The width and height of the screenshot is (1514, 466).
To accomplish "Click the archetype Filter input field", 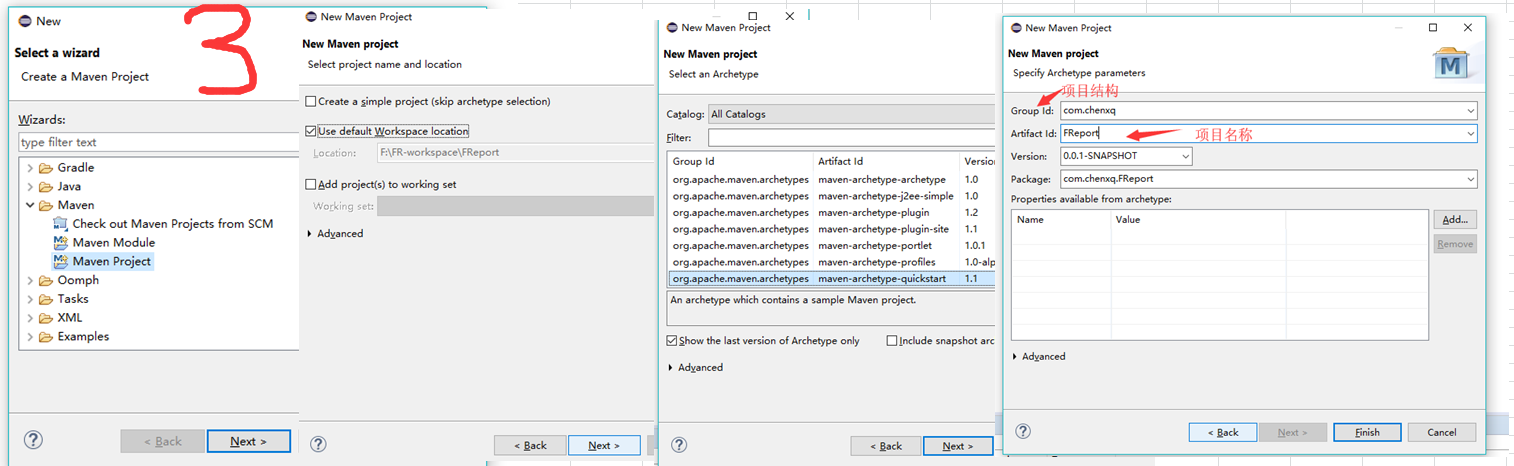I will (x=851, y=137).
